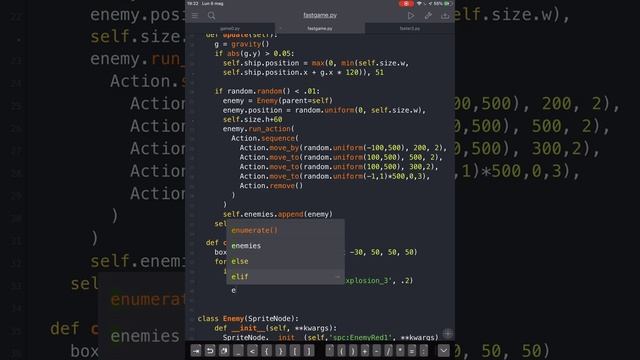Click 'enemy.run_action(' in the code
Viewport: 640px width, 360px height.
coord(258,129)
